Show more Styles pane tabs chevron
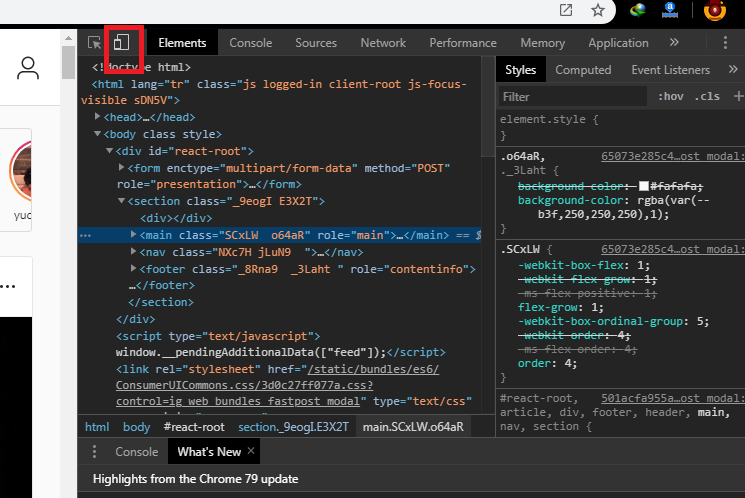This screenshot has height=498, width=745. [733, 69]
